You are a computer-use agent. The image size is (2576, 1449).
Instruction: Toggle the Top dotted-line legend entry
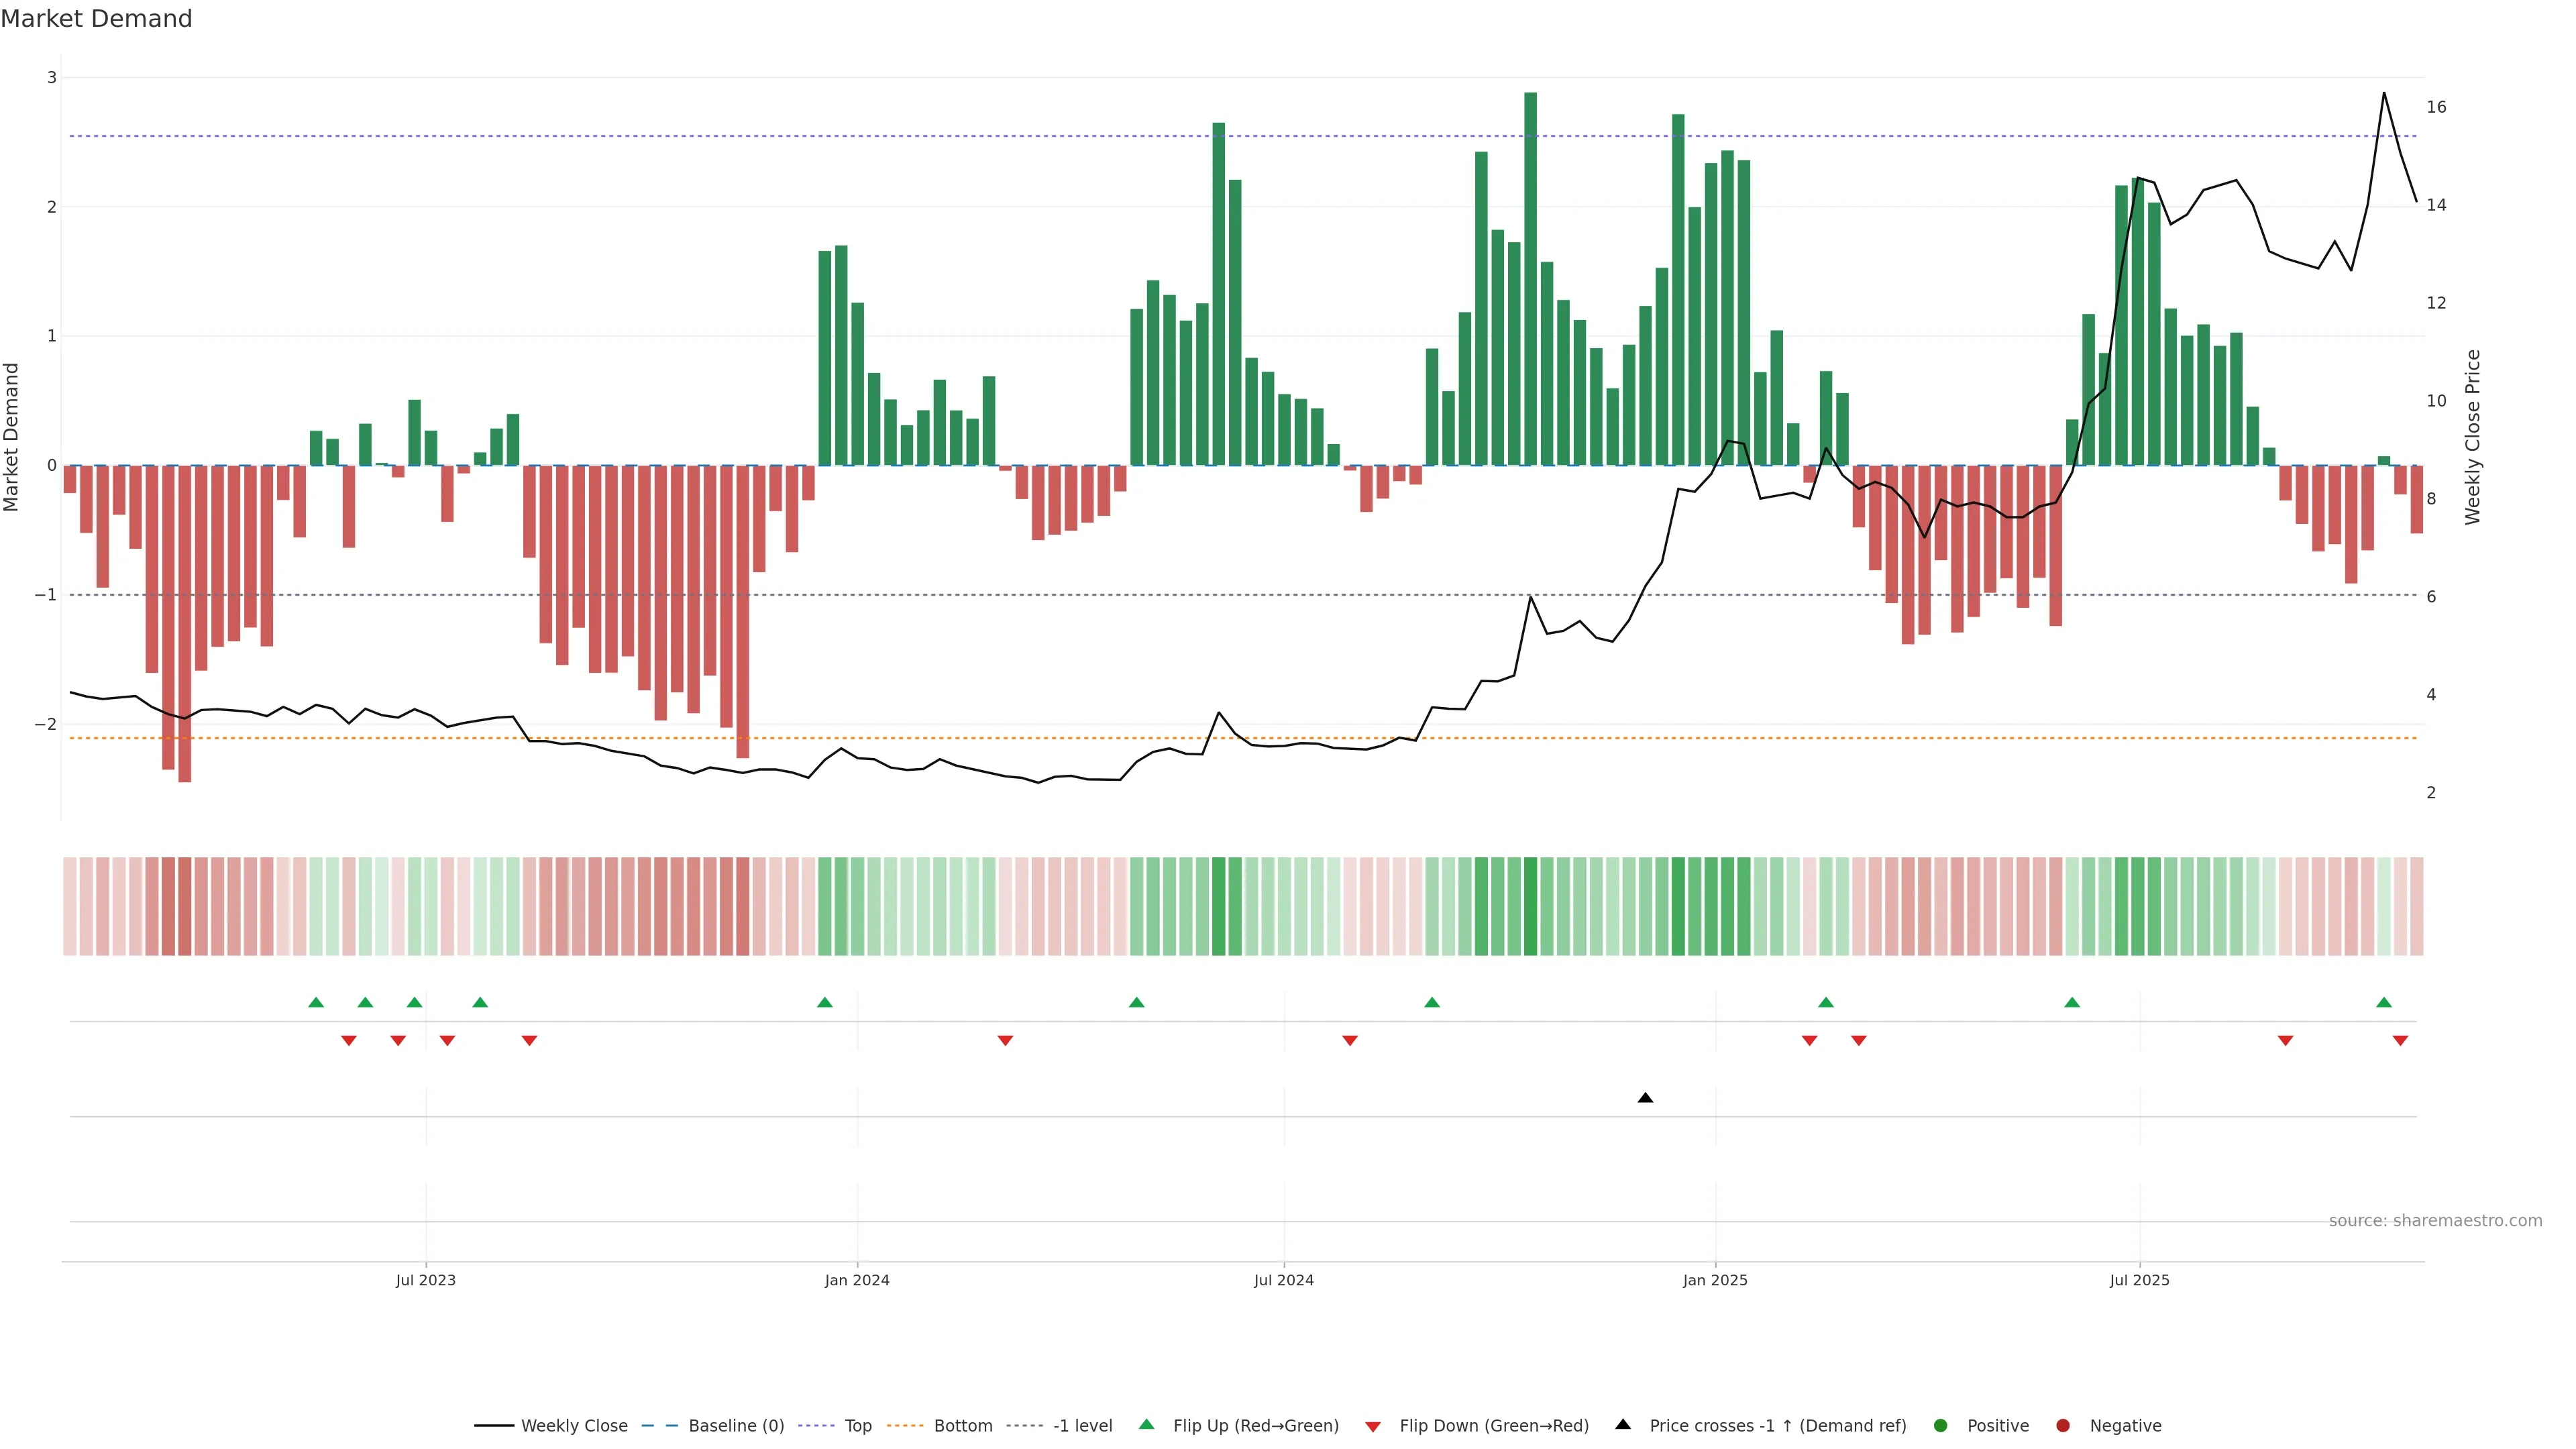857,1425
